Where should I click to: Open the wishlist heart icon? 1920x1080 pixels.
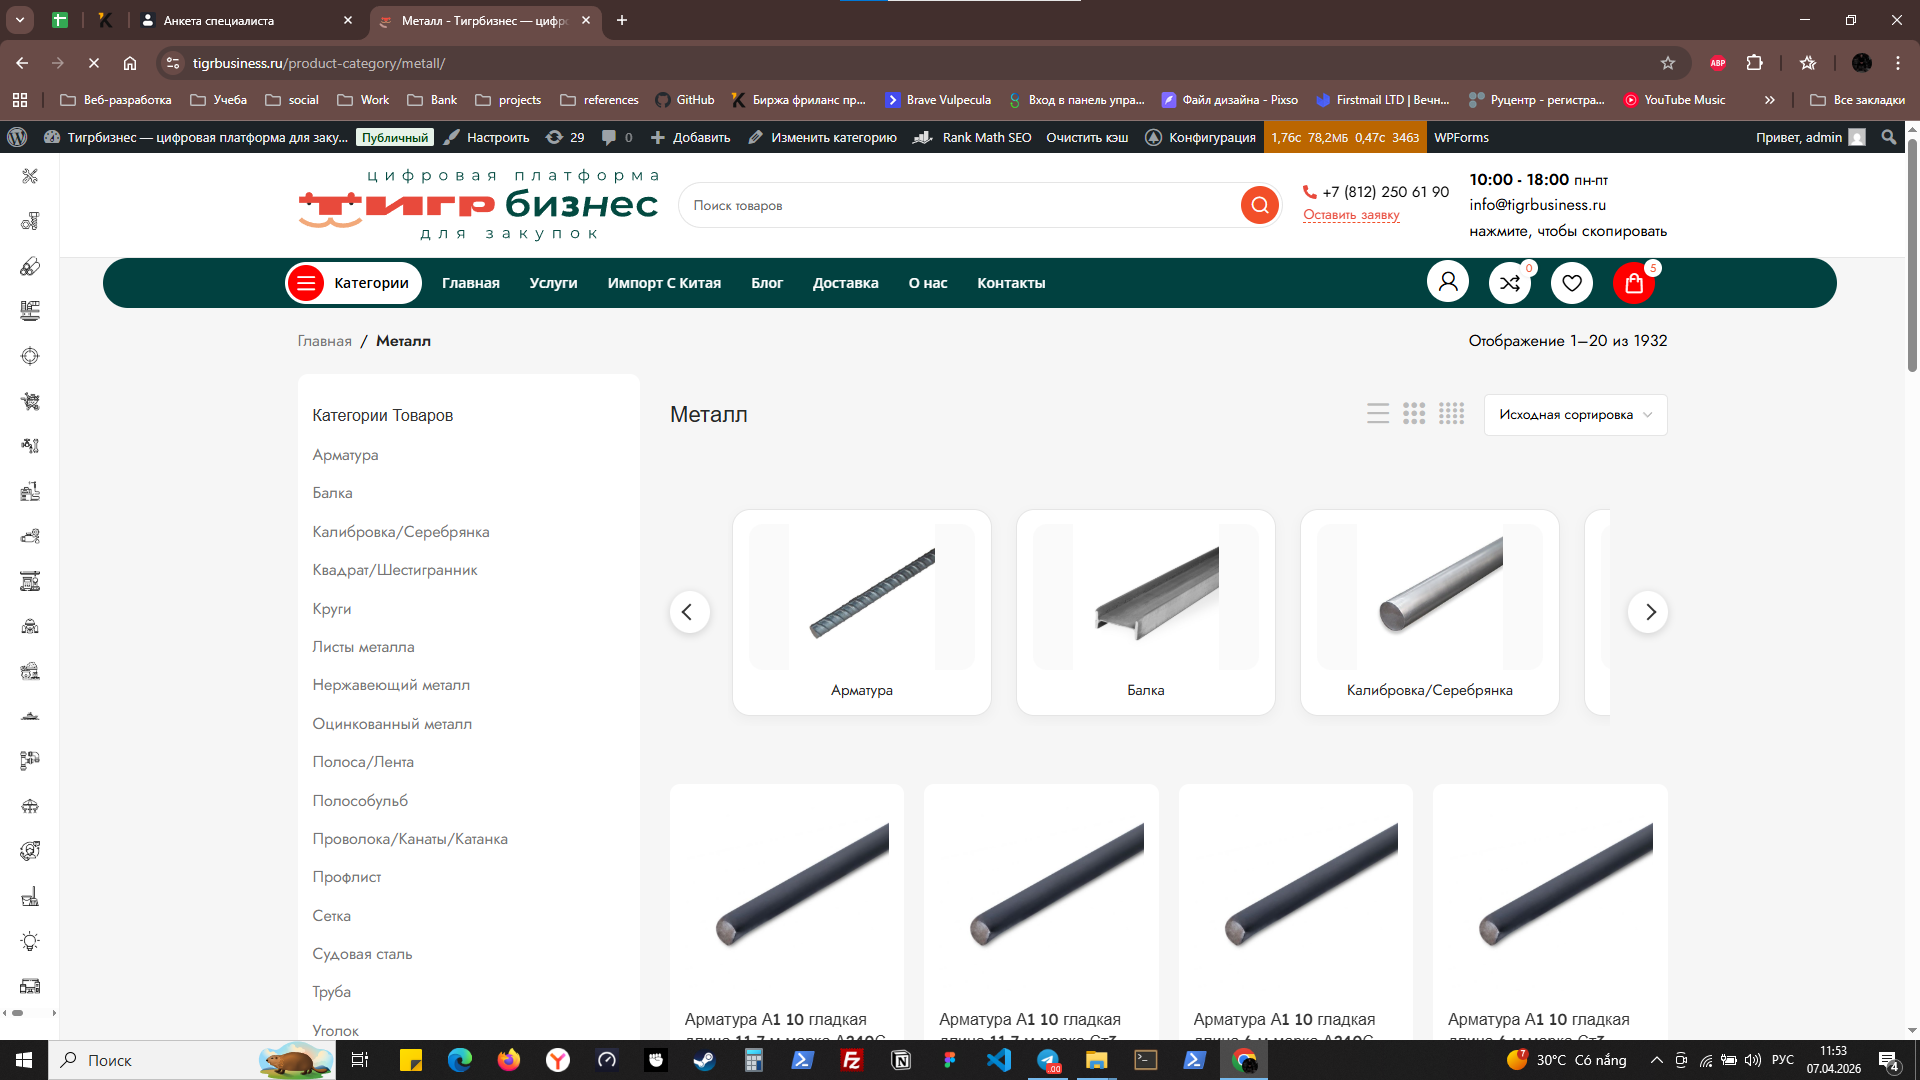click(1572, 283)
